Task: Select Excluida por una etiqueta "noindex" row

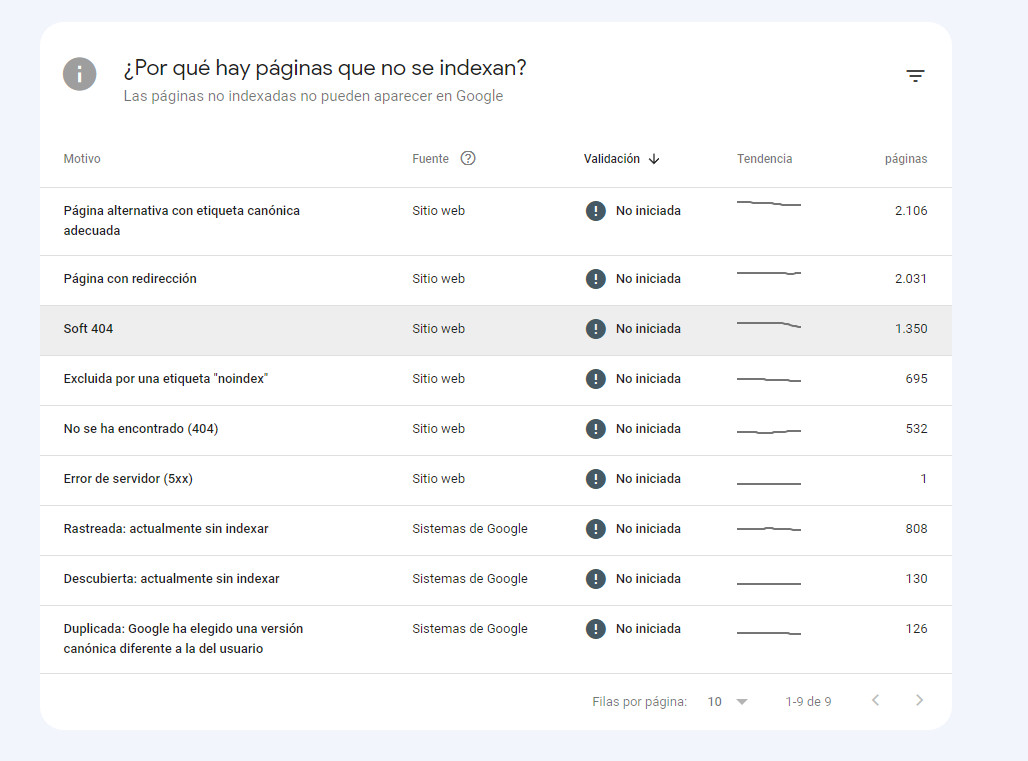Action: coord(166,379)
